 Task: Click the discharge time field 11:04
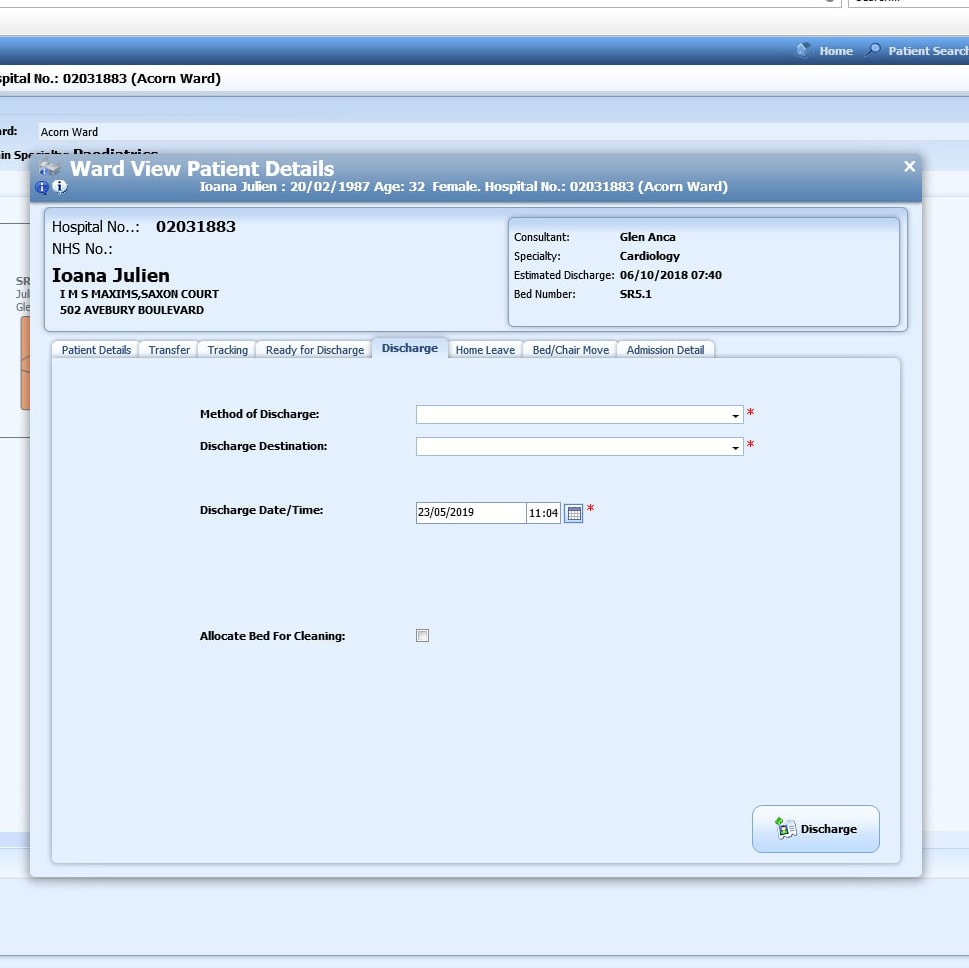point(543,513)
